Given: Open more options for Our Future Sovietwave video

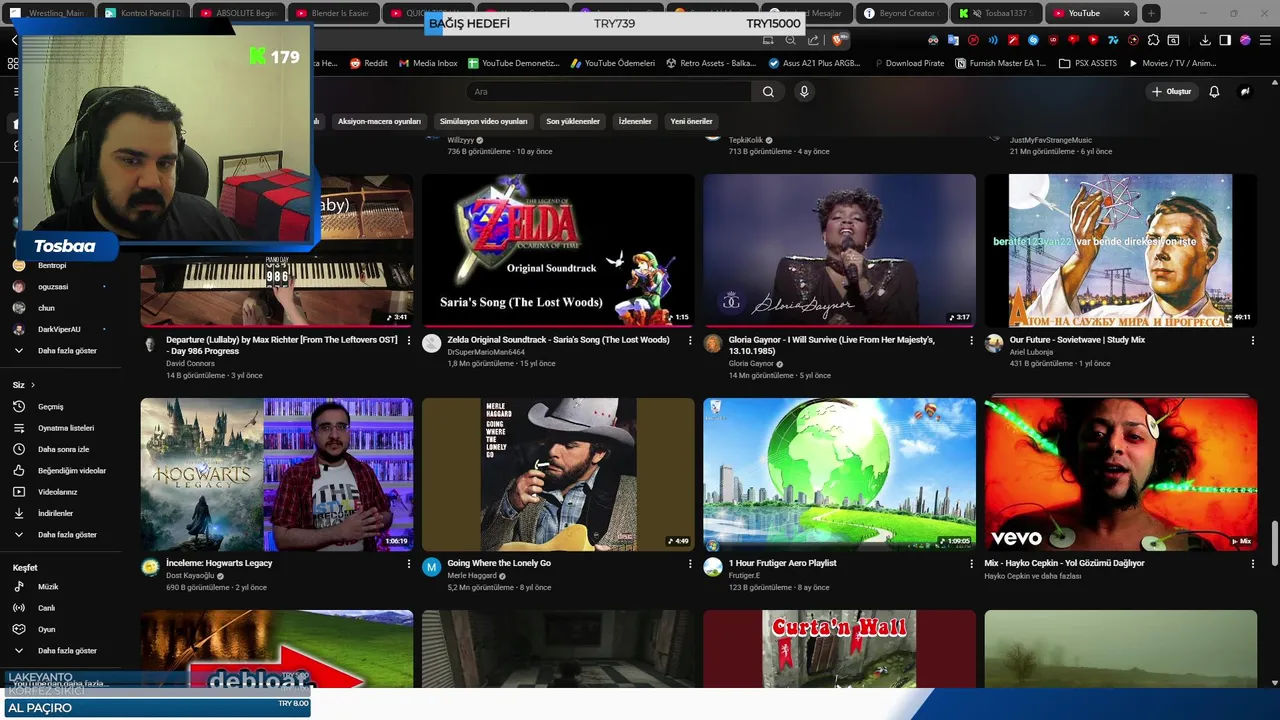Looking at the screenshot, I should pos(1252,340).
